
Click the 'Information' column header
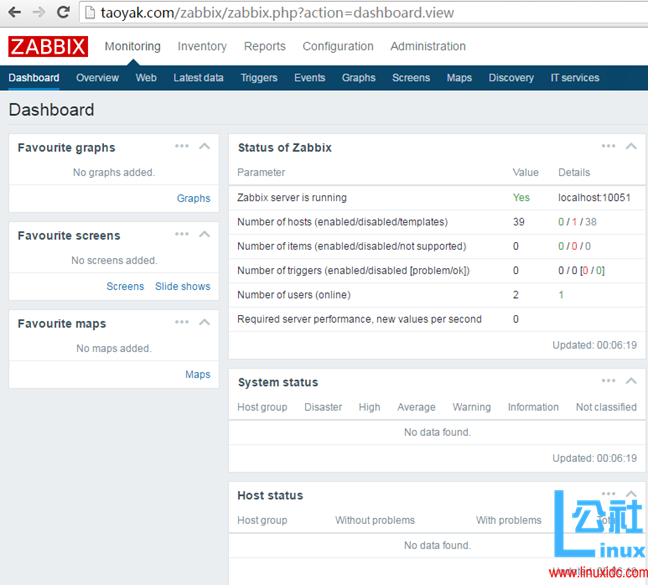click(533, 407)
